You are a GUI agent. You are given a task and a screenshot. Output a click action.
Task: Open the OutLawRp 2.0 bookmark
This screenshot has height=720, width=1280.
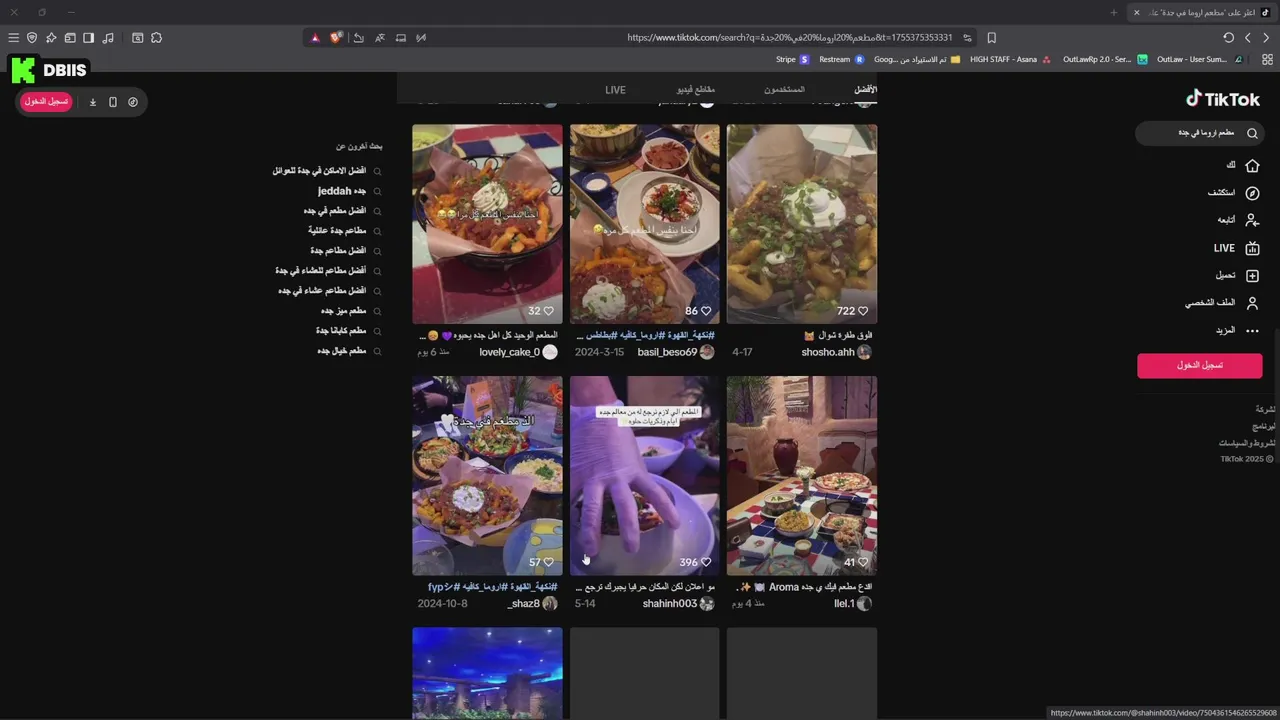click(1105, 59)
